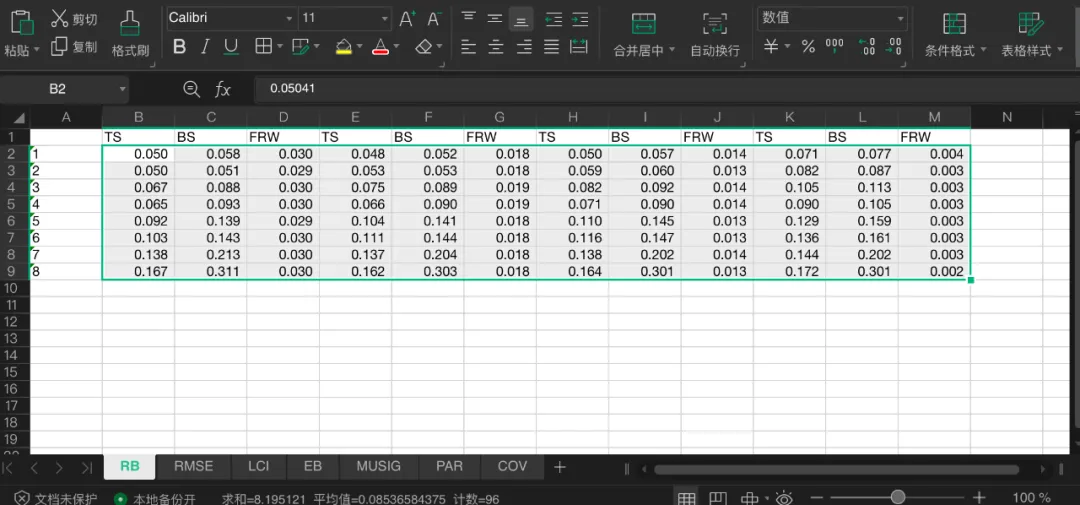Apply the yellow fill color
1080x505 pixels.
344,47
